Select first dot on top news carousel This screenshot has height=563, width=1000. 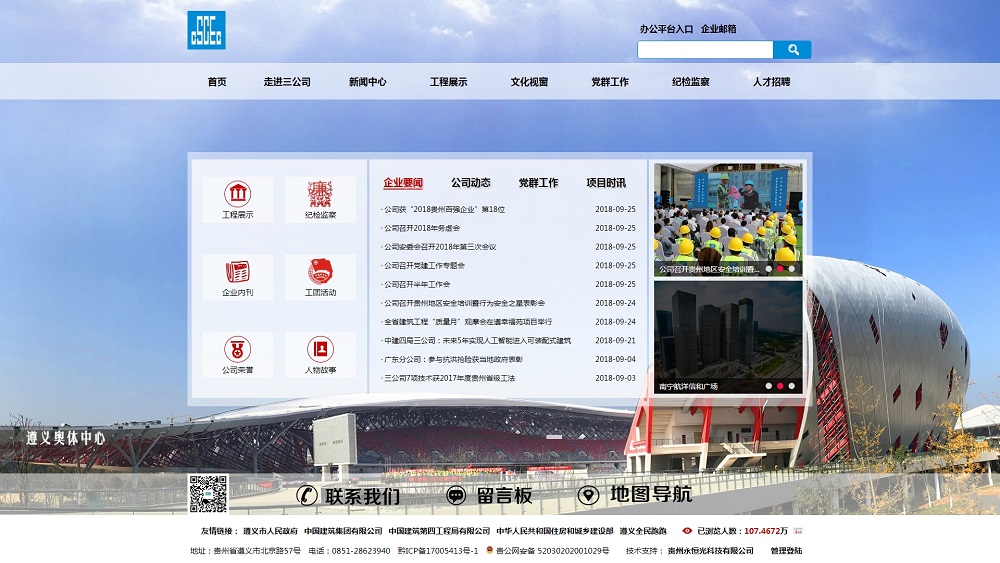click(769, 269)
